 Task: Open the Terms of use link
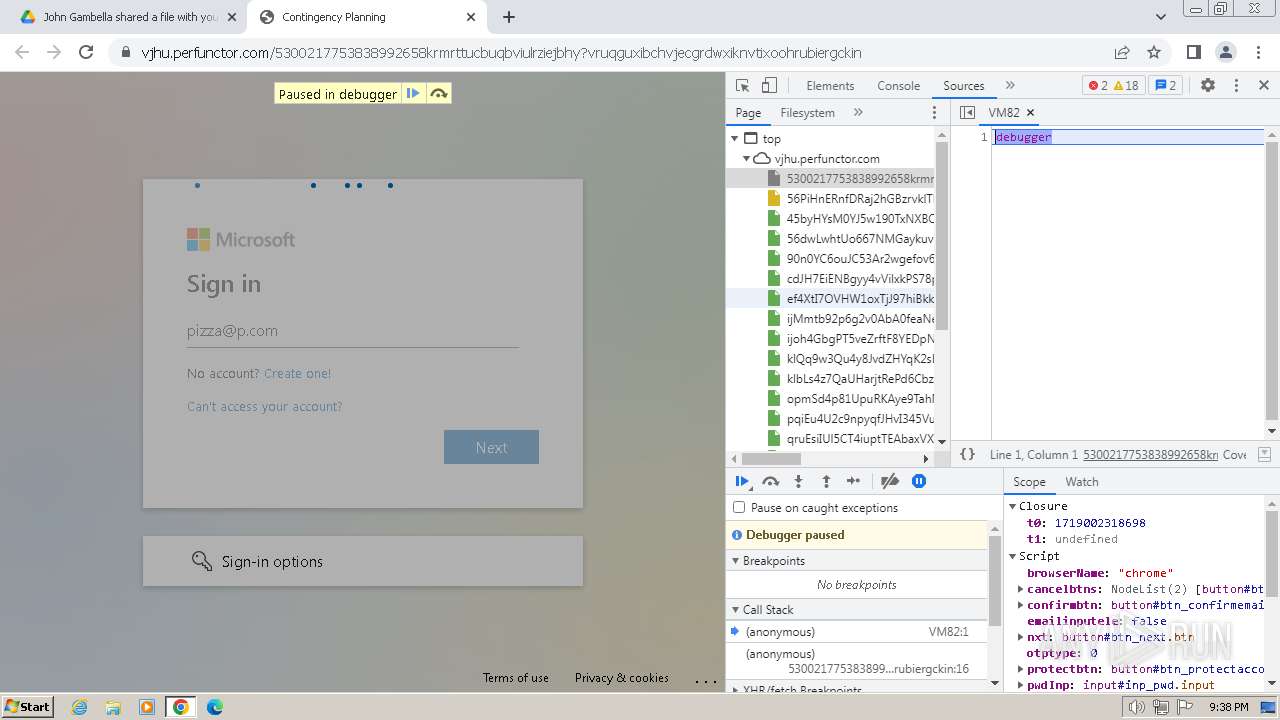516,678
